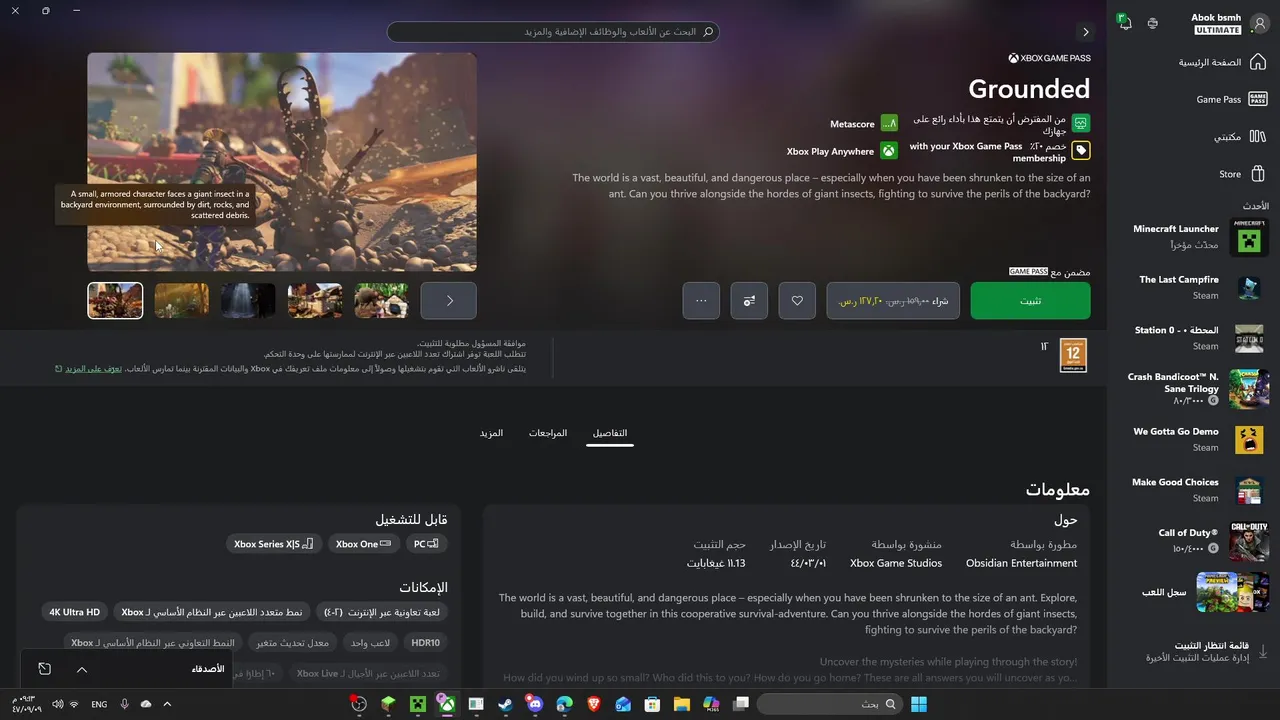Click Obsidian Entertainment developer name
Viewport: 1280px width, 720px height.
point(1021,563)
